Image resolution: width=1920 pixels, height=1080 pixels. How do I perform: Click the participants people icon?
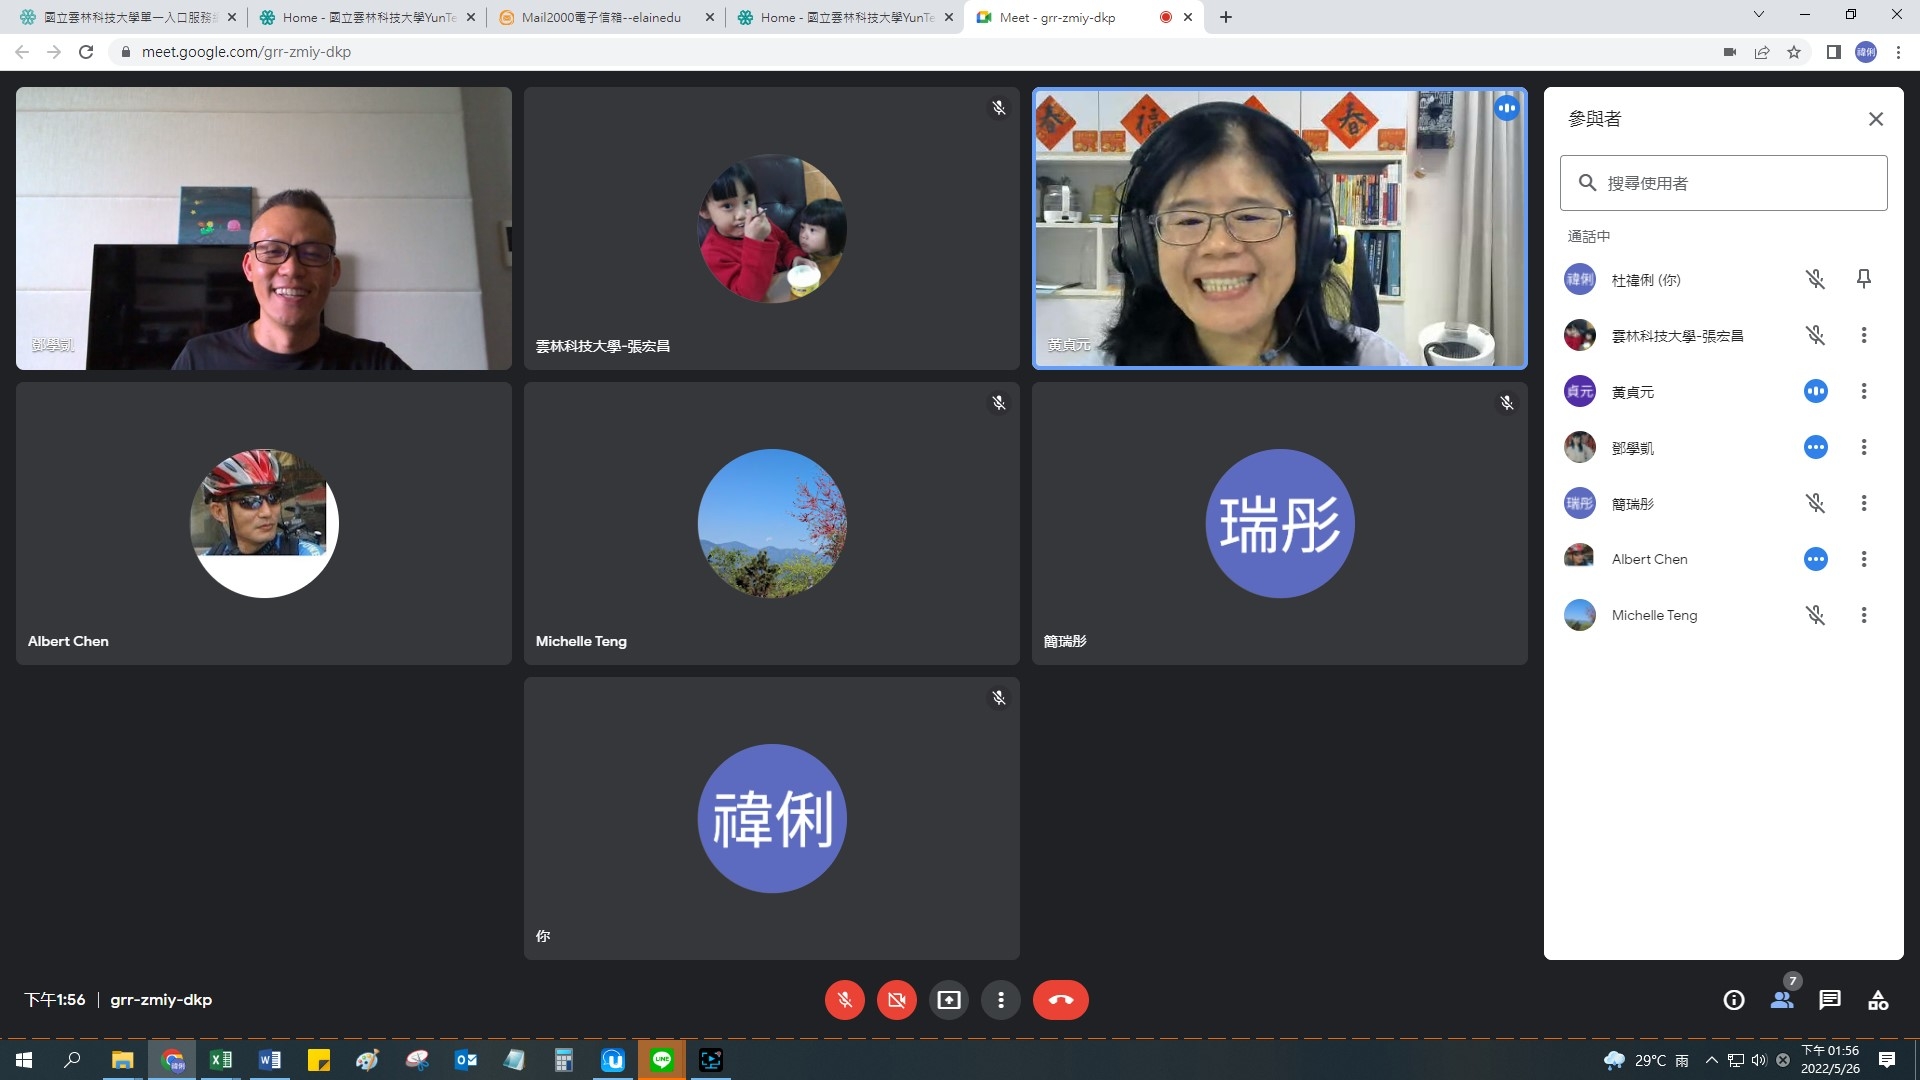1781,1000
